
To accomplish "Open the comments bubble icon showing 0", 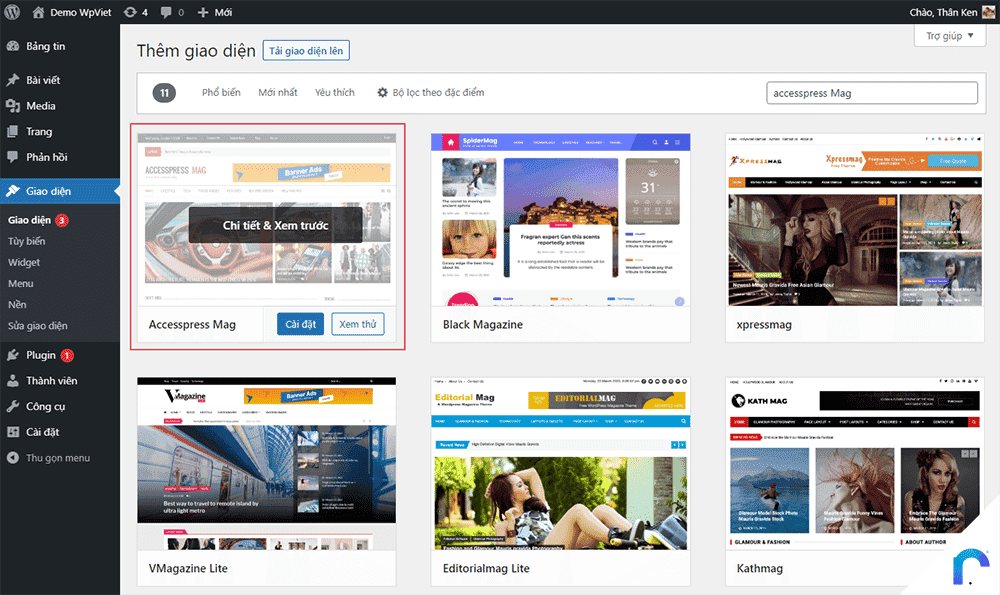I will click(x=166, y=12).
